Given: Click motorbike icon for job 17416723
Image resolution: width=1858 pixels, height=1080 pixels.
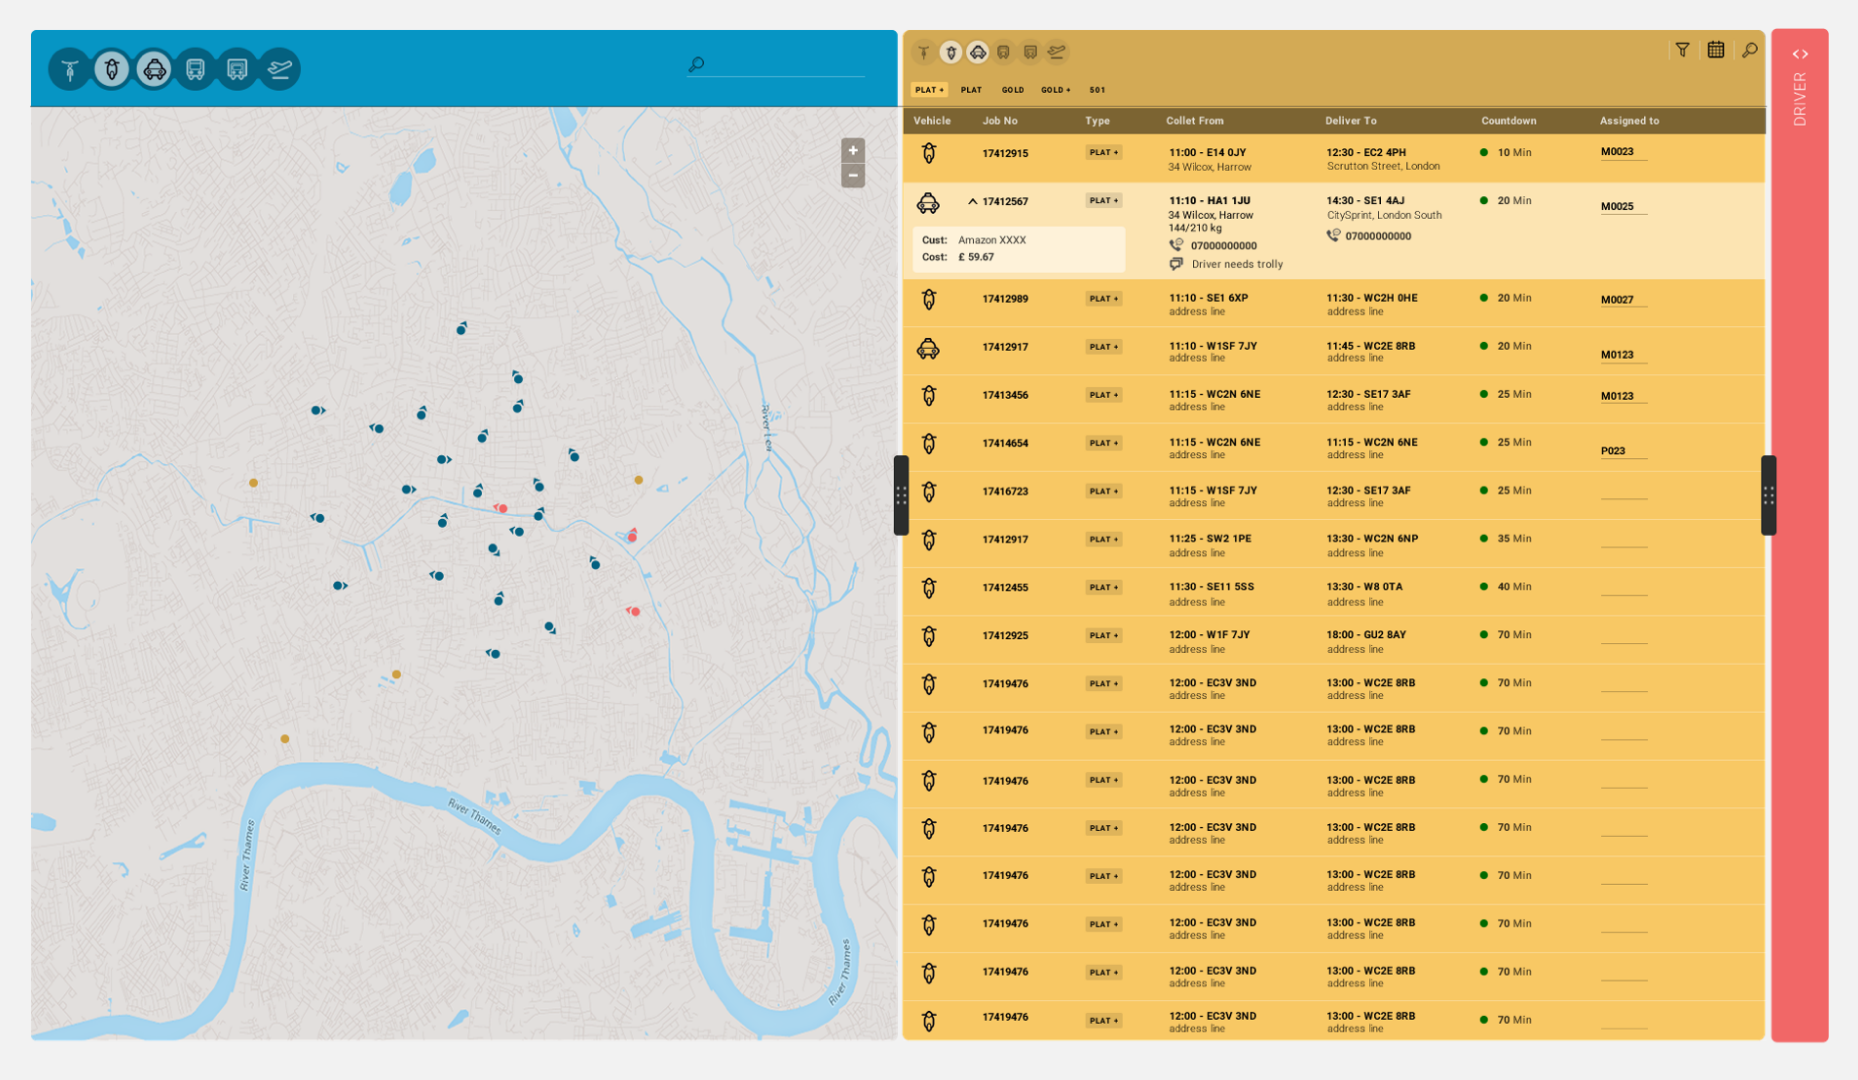Looking at the screenshot, I should 929,491.
